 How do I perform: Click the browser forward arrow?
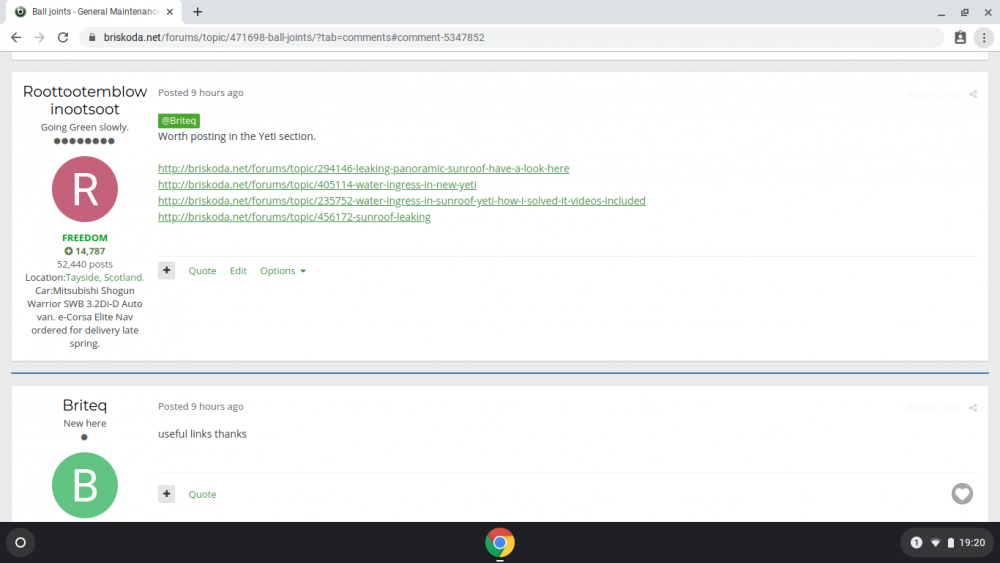[x=40, y=38]
